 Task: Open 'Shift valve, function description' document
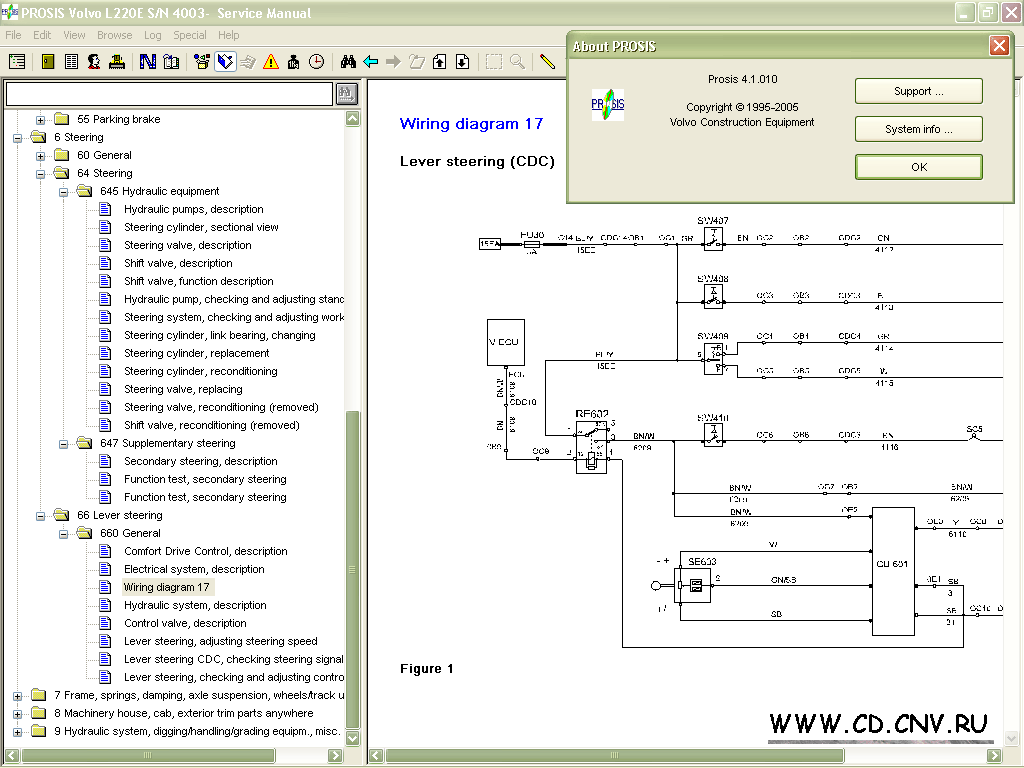tap(199, 281)
